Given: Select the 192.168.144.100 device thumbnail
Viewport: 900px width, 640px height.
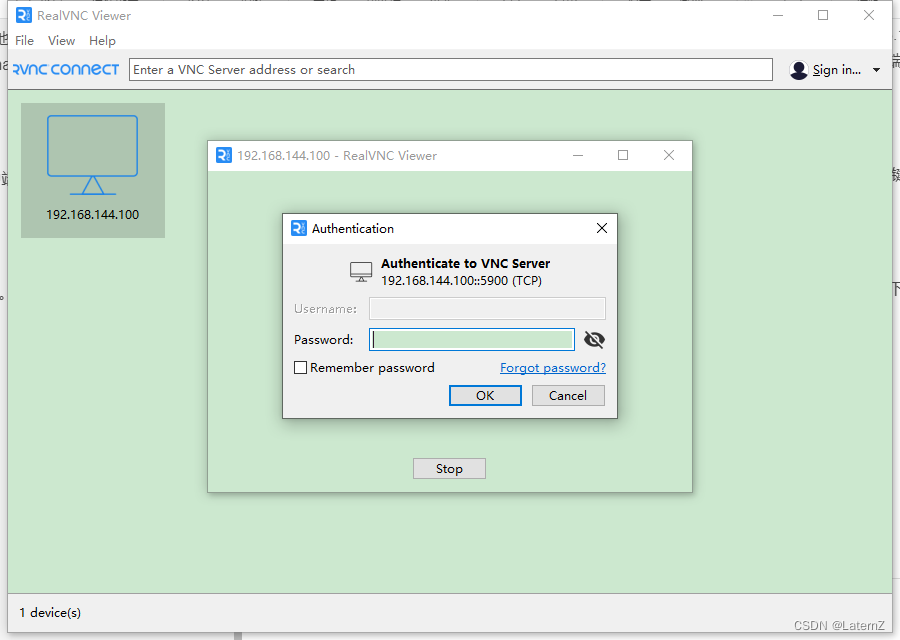Looking at the screenshot, I should coord(93,170).
